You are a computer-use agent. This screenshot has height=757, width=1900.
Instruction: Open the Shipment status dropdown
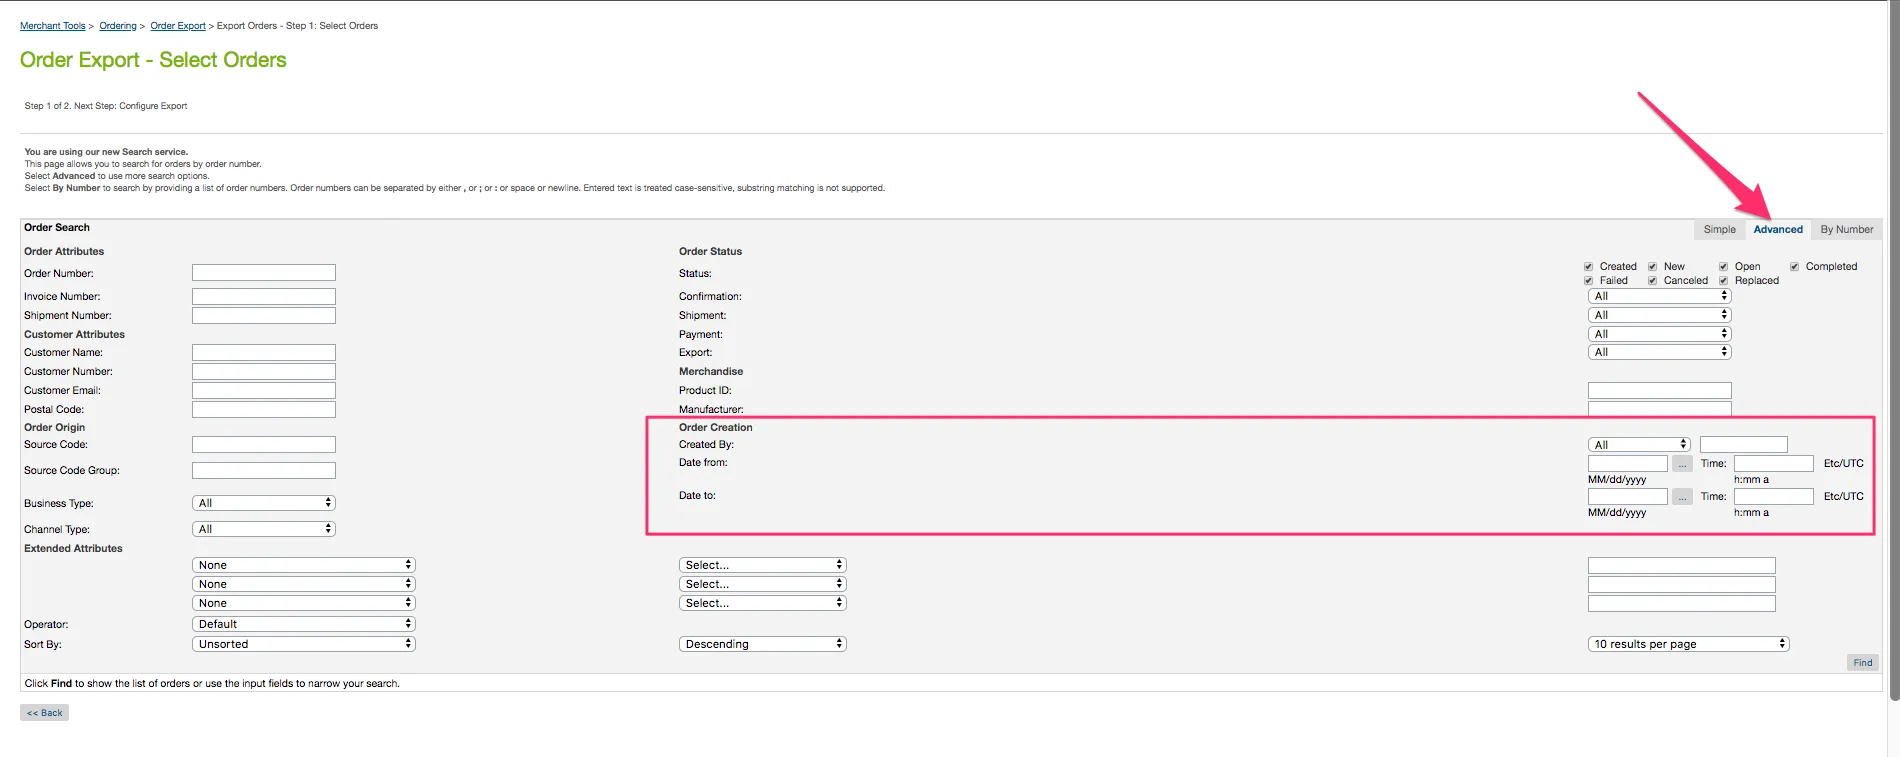pyautogui.click(x=1659, y=315)
